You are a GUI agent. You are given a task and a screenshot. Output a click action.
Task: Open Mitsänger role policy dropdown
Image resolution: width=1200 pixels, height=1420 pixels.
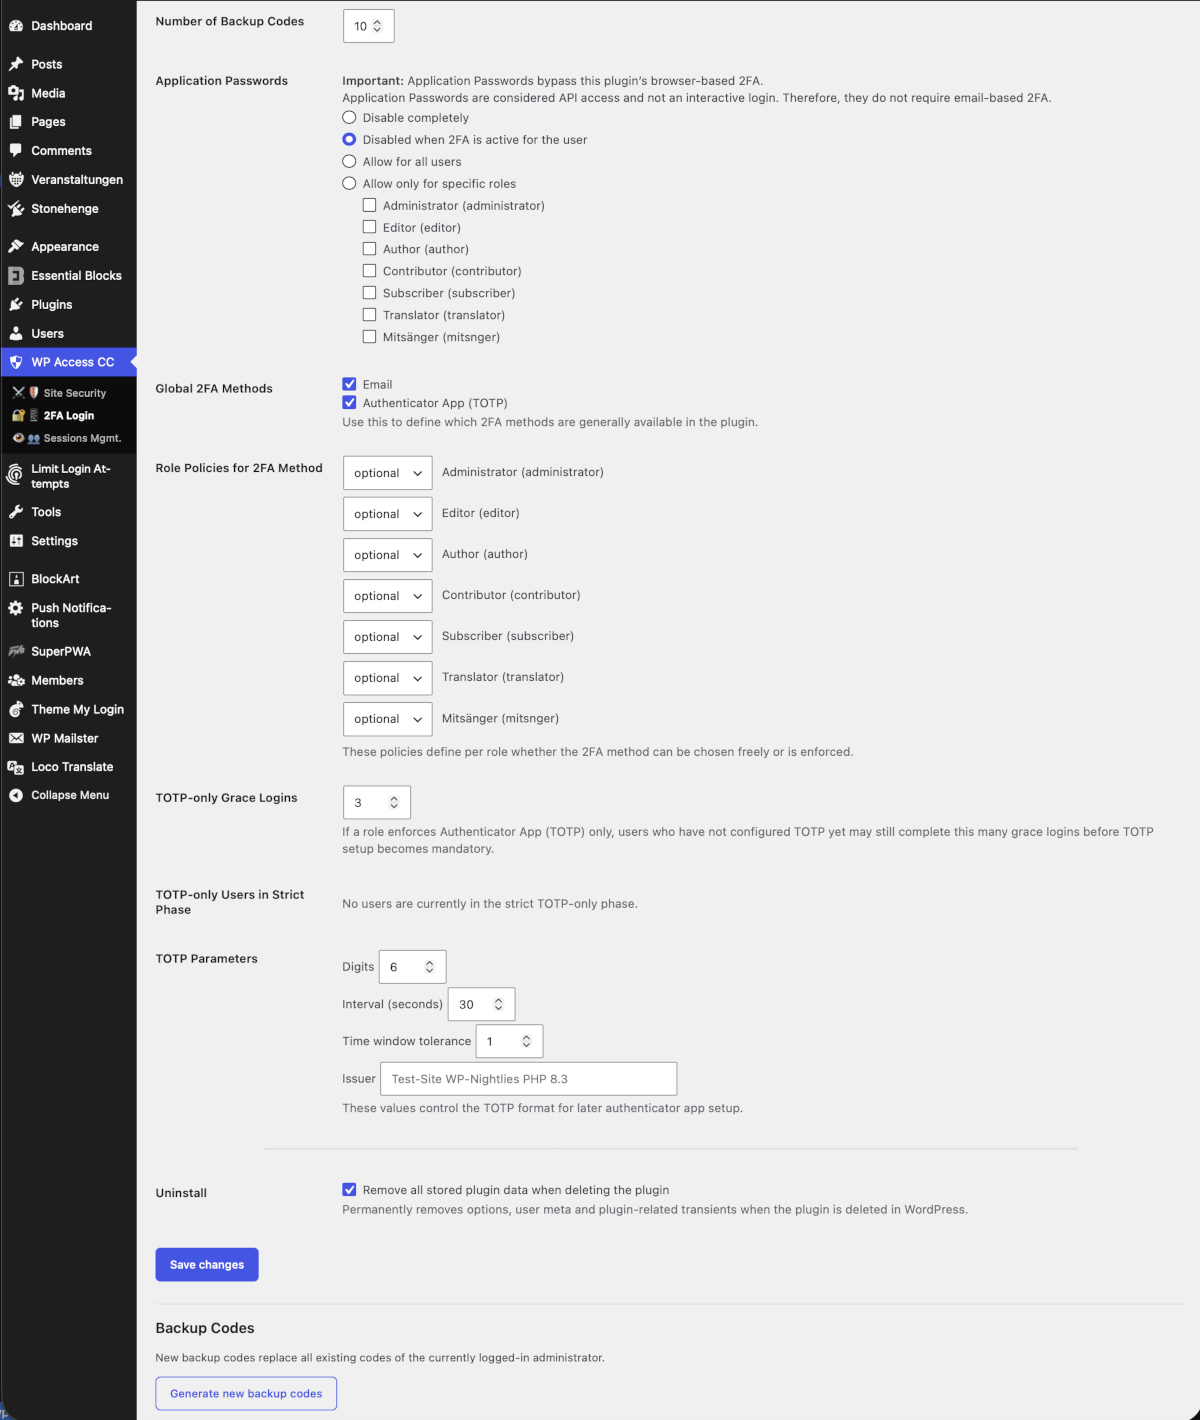tap(387, 719)
